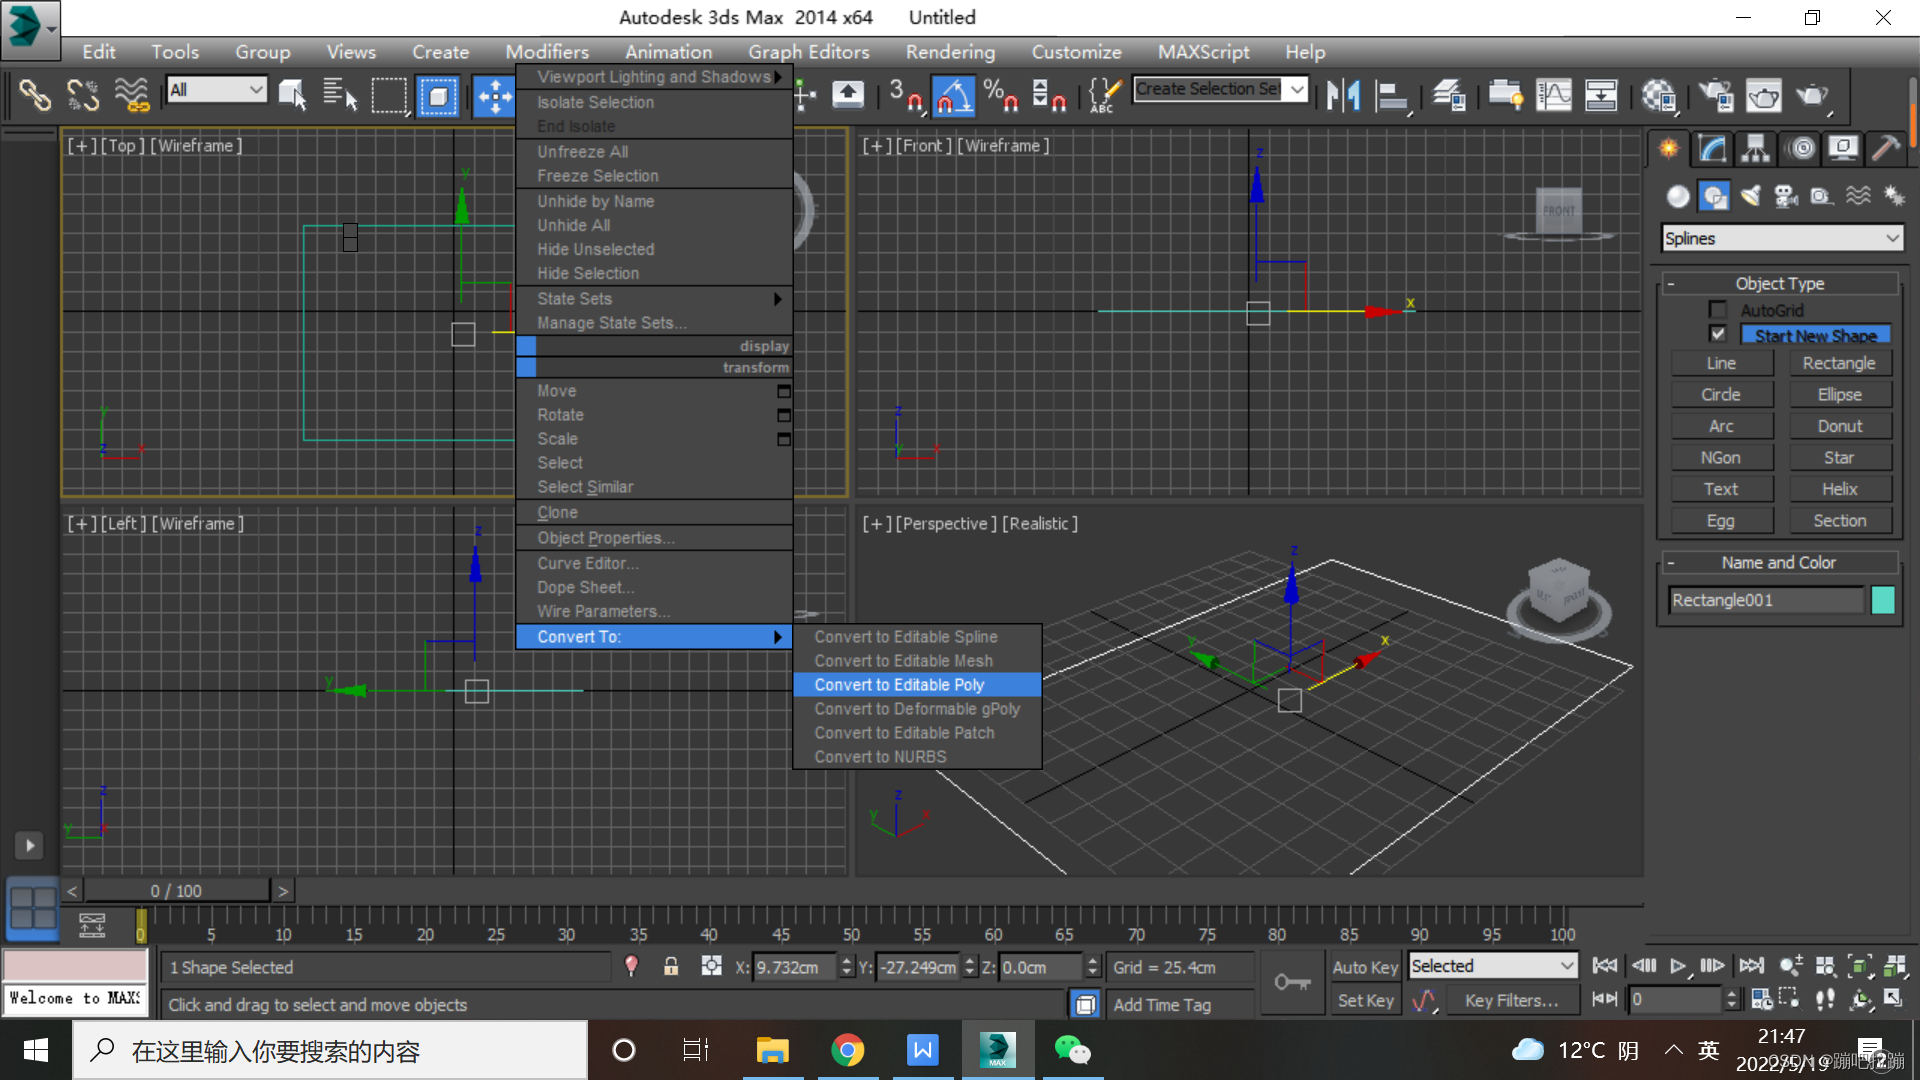Switch to the Utilities hammer tab
Viewport: 1920px width, 1080px height.
(x=1886, y=148)
